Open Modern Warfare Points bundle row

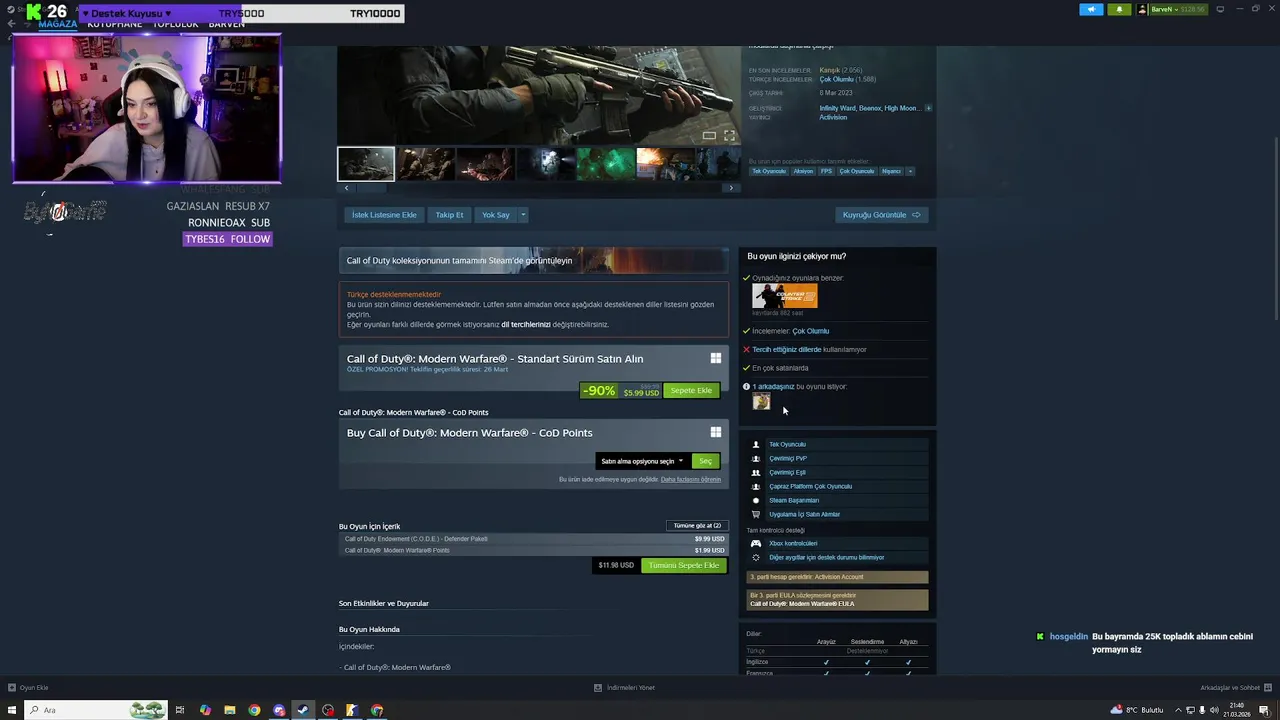533,550
